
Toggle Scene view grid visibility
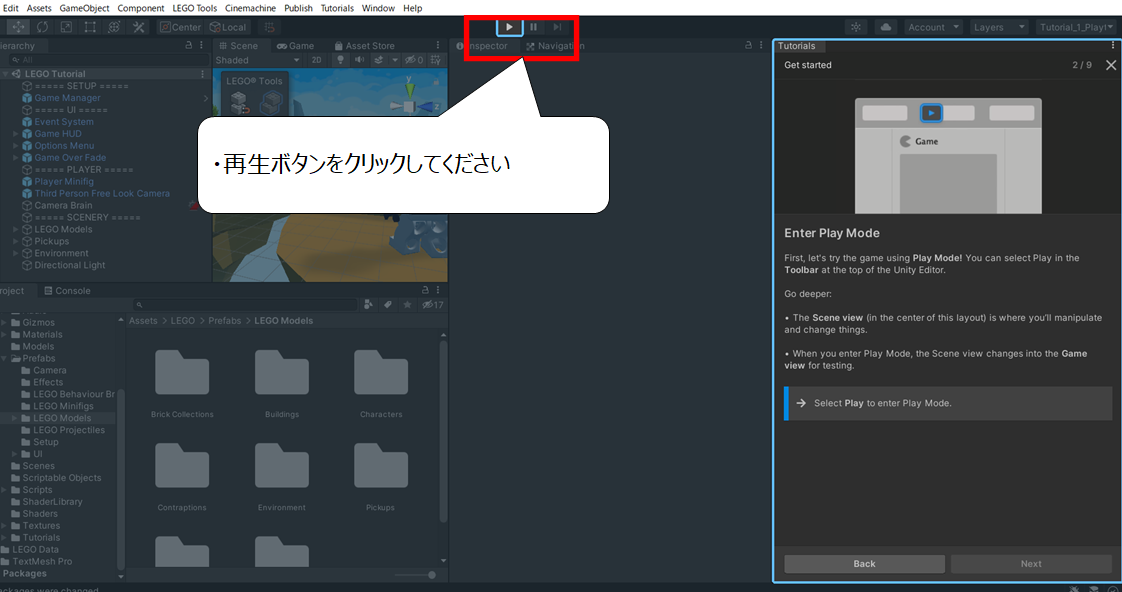[x=435, y=60]
